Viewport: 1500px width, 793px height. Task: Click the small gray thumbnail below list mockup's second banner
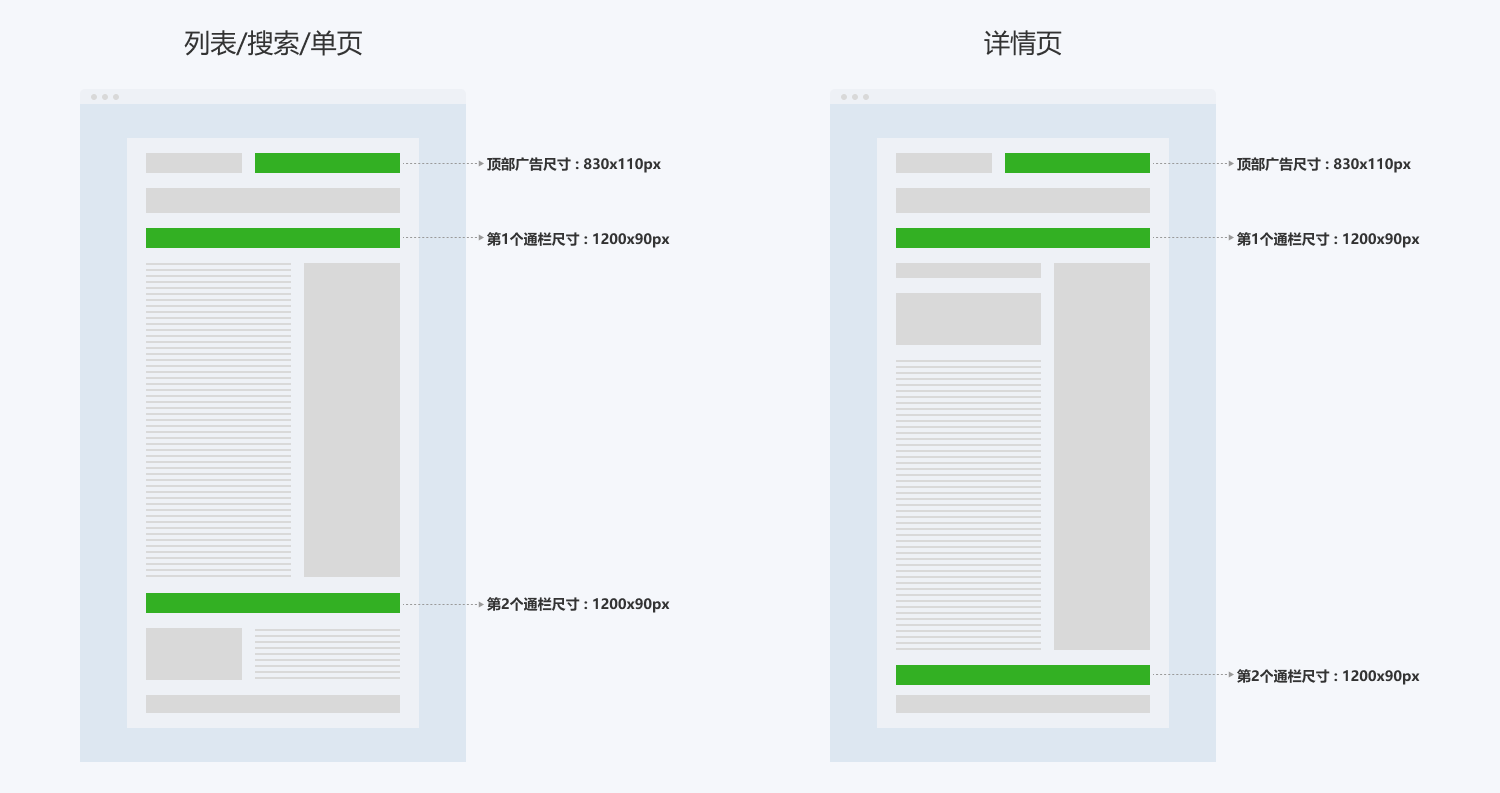coord(194,654)
